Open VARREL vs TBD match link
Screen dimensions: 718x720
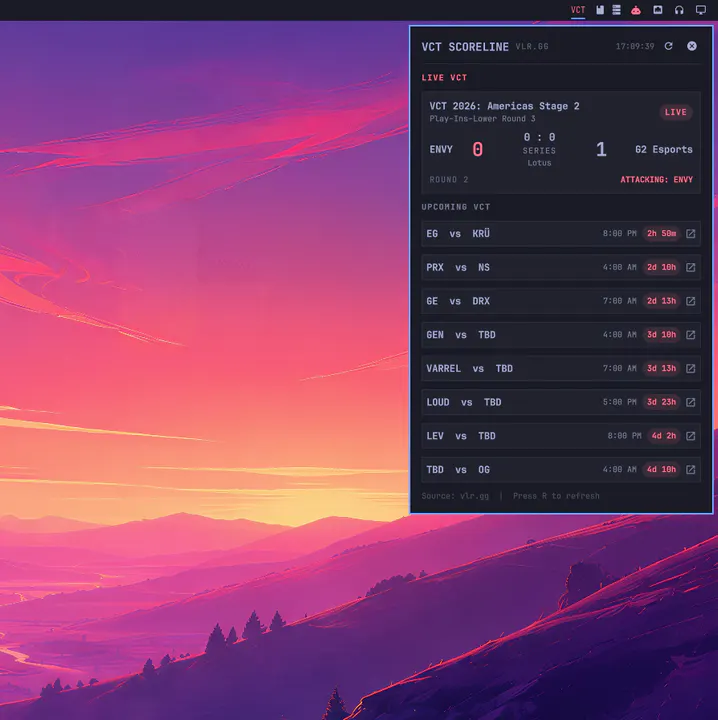click(690, 368)
